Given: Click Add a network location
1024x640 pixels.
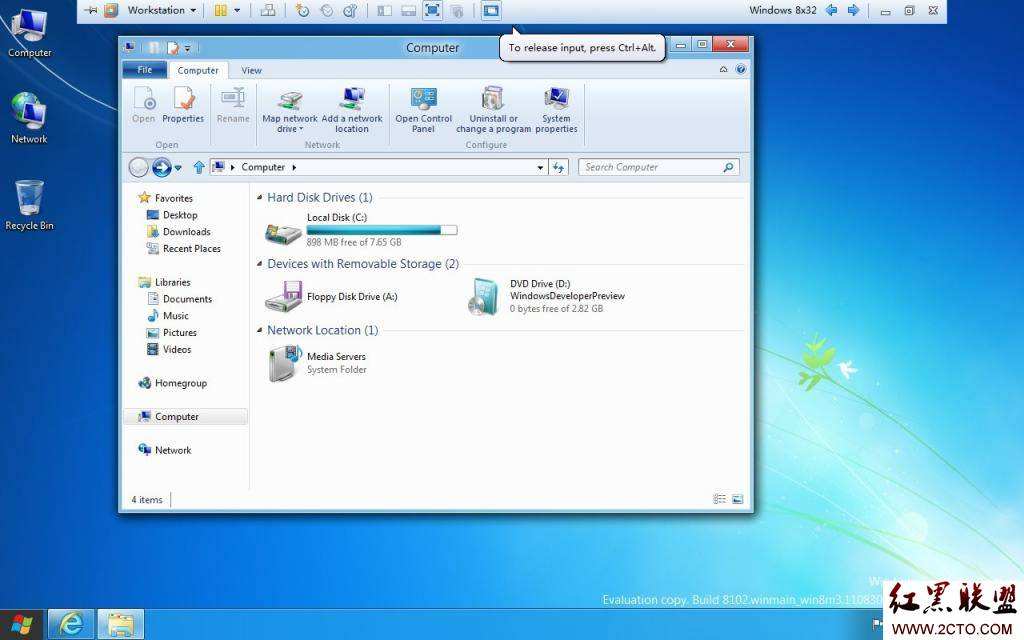Looking at the screenshot, I should 352,110.
